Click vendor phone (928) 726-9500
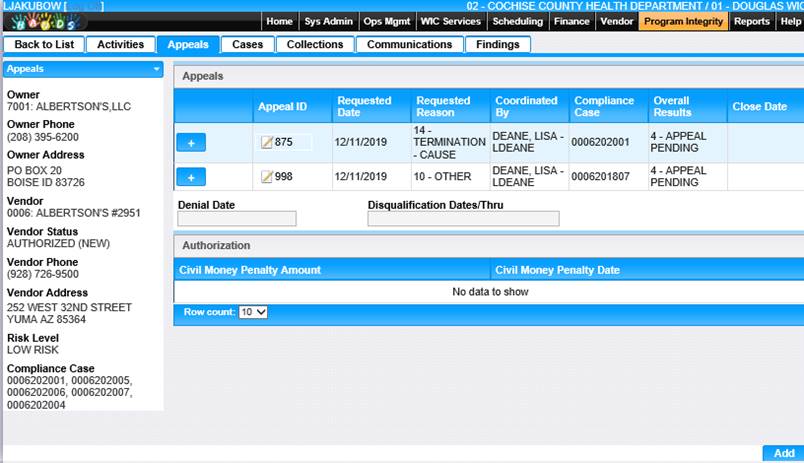The width and height of the screenshot is (804, 463). pyautogui.click(x=43, y=274)
